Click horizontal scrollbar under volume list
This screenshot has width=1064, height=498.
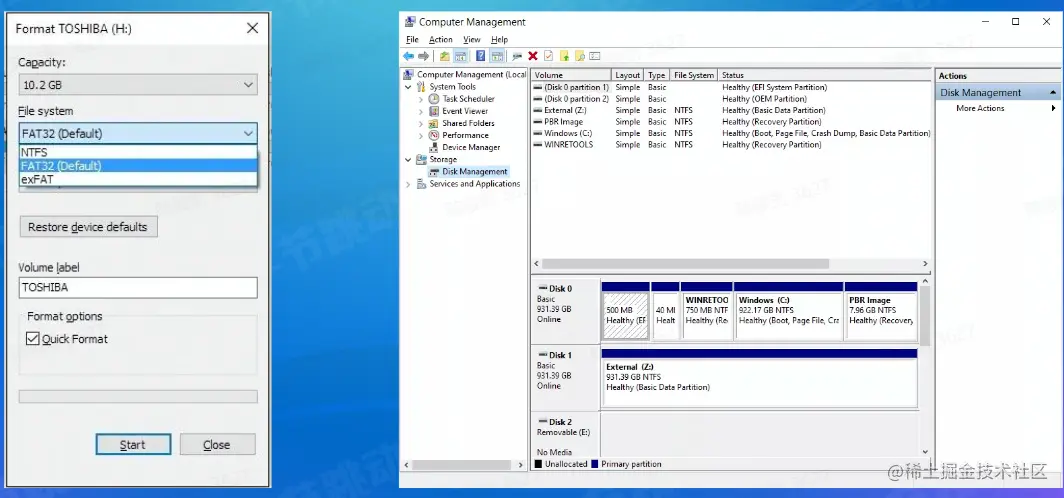point(685,263)
